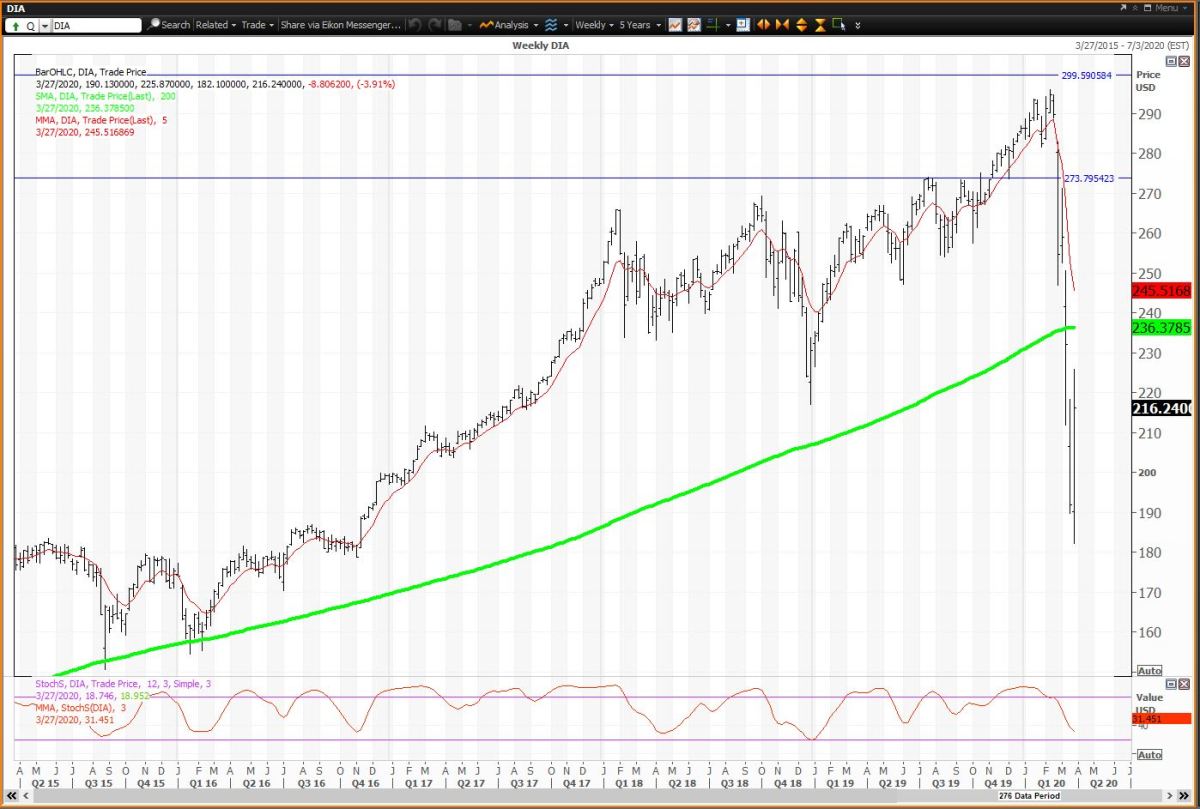Viewport: 1200px width, 809px height.
Task: Click the pop-out arrow icon near Menu
Action: (1123, 8)
